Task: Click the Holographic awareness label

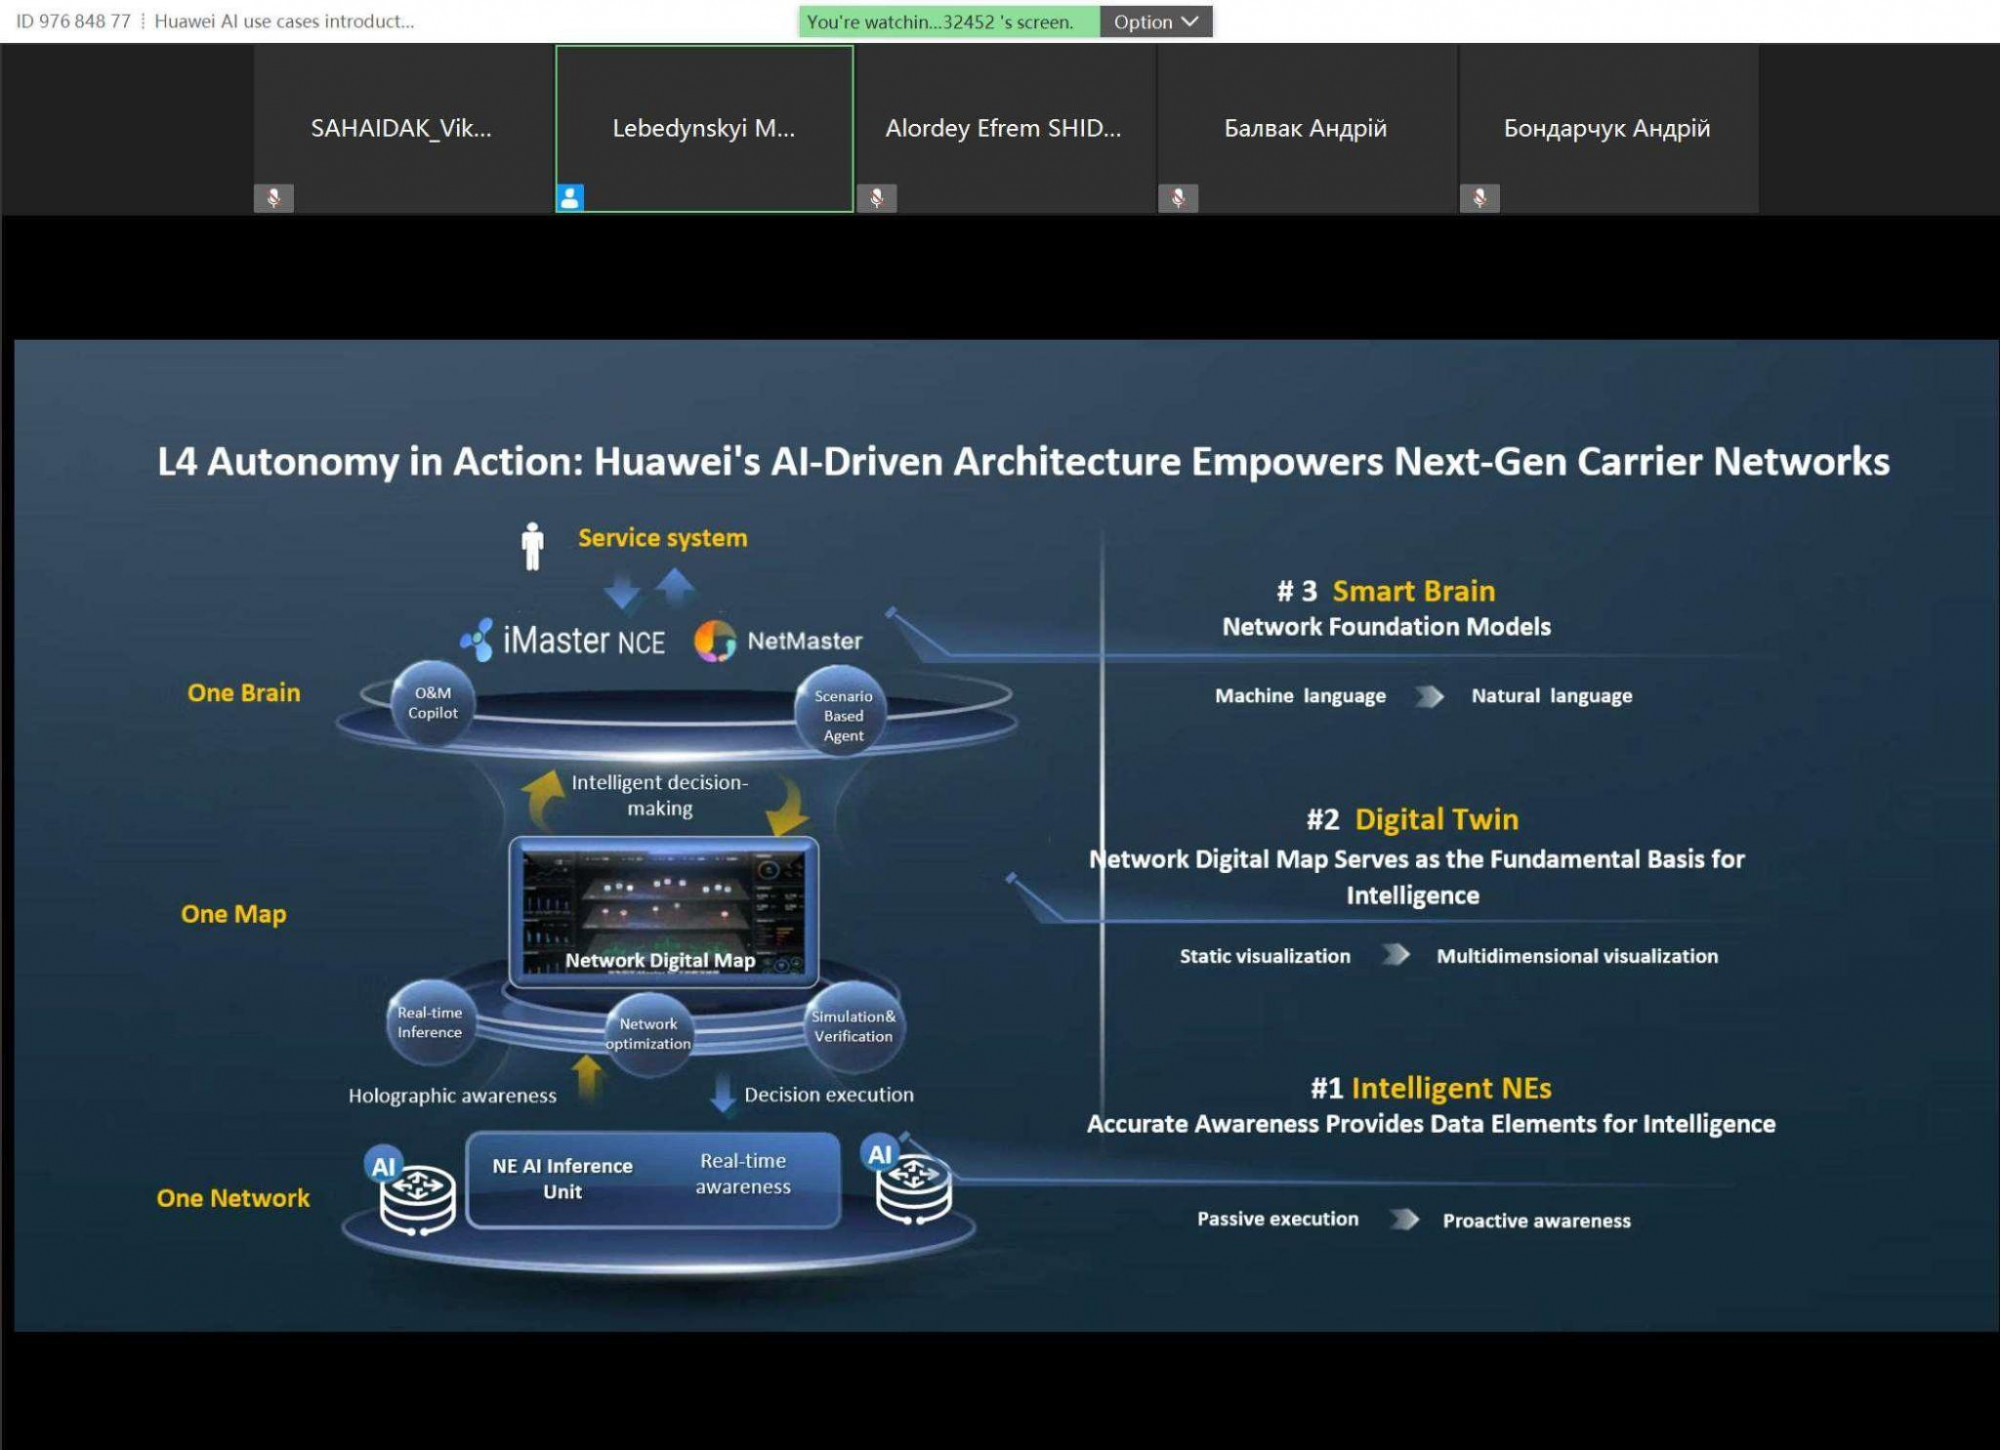Action: [x=452, y=1096]
